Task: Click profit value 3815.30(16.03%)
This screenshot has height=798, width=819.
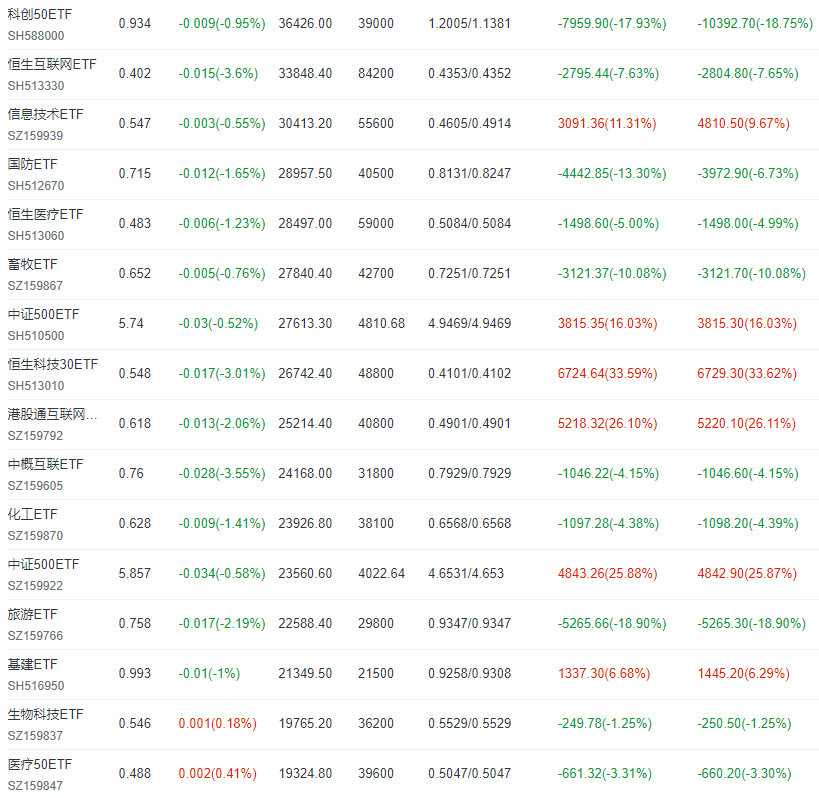Action: click(x=747, y=323)
